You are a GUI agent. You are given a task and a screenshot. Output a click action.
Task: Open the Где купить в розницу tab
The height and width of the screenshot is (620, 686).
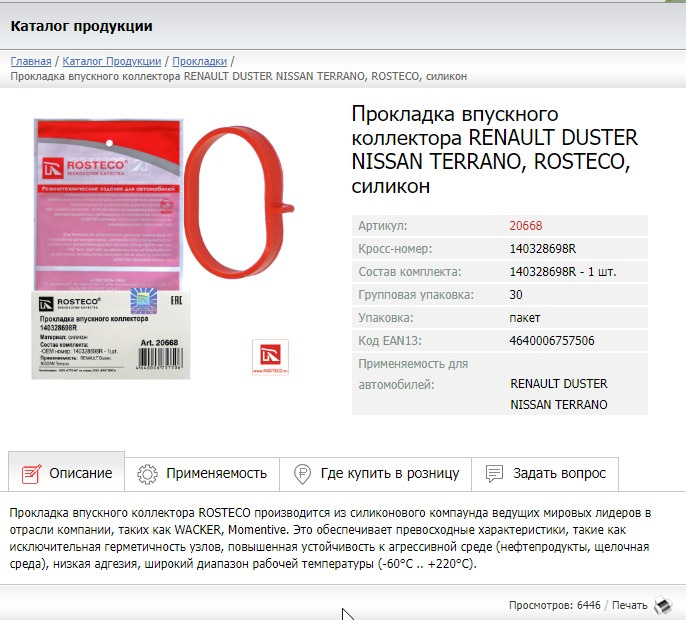tap(375, 473)
